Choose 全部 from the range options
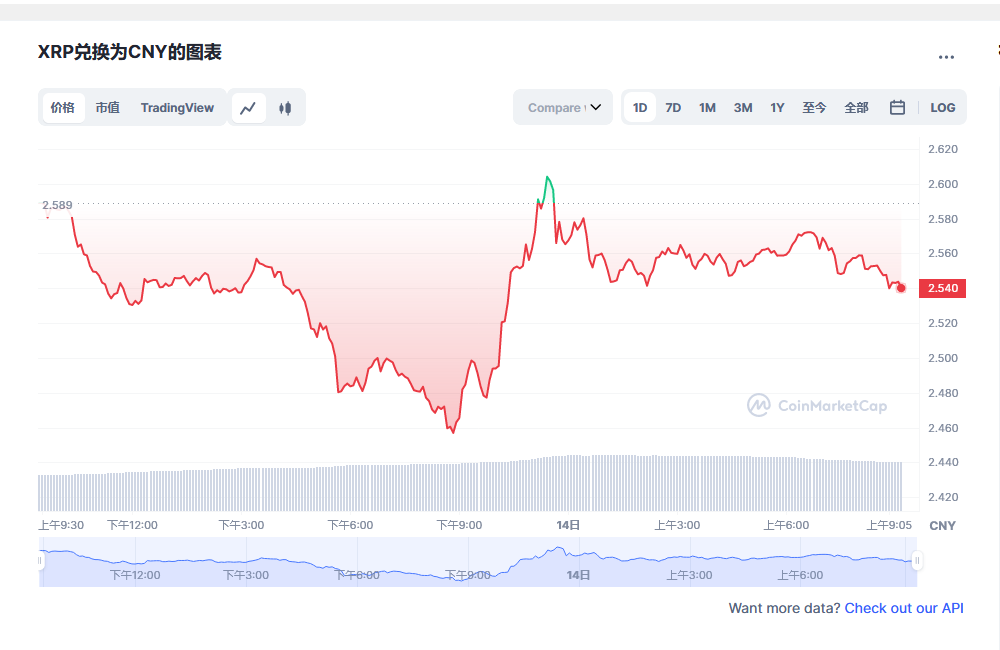 [857, 107]
